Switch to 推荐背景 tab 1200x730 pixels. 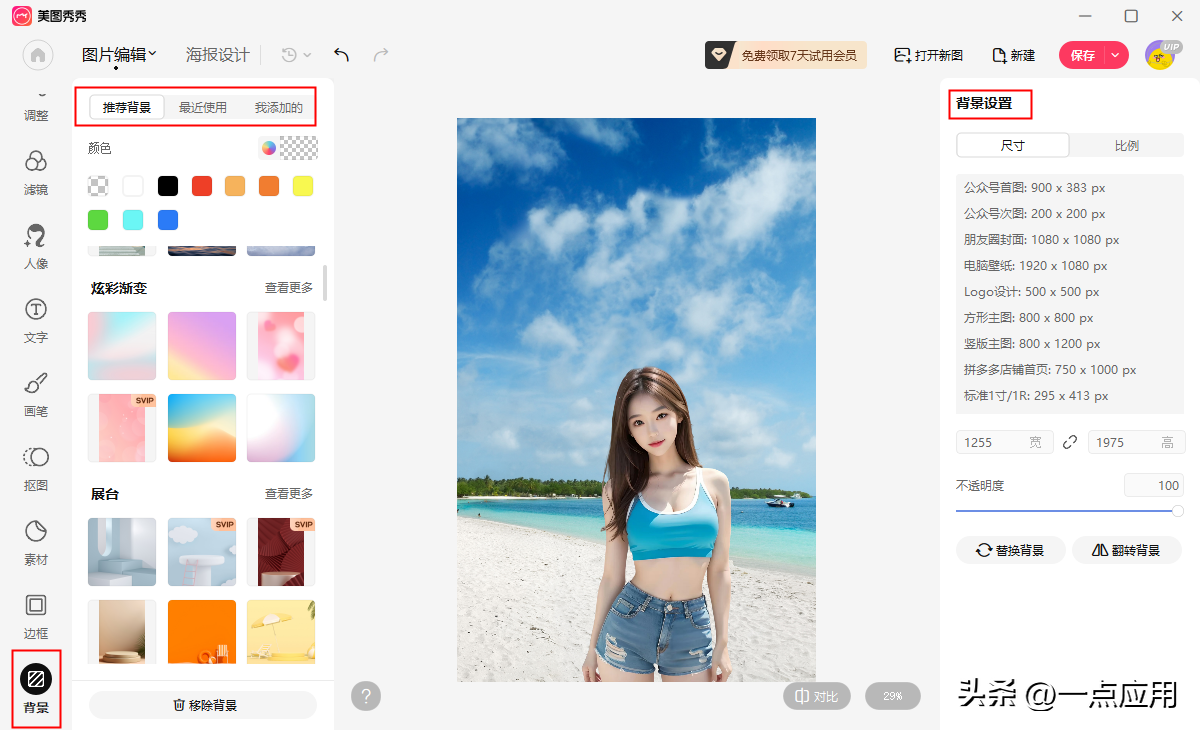pyautogui.click(x=127, y=107)
